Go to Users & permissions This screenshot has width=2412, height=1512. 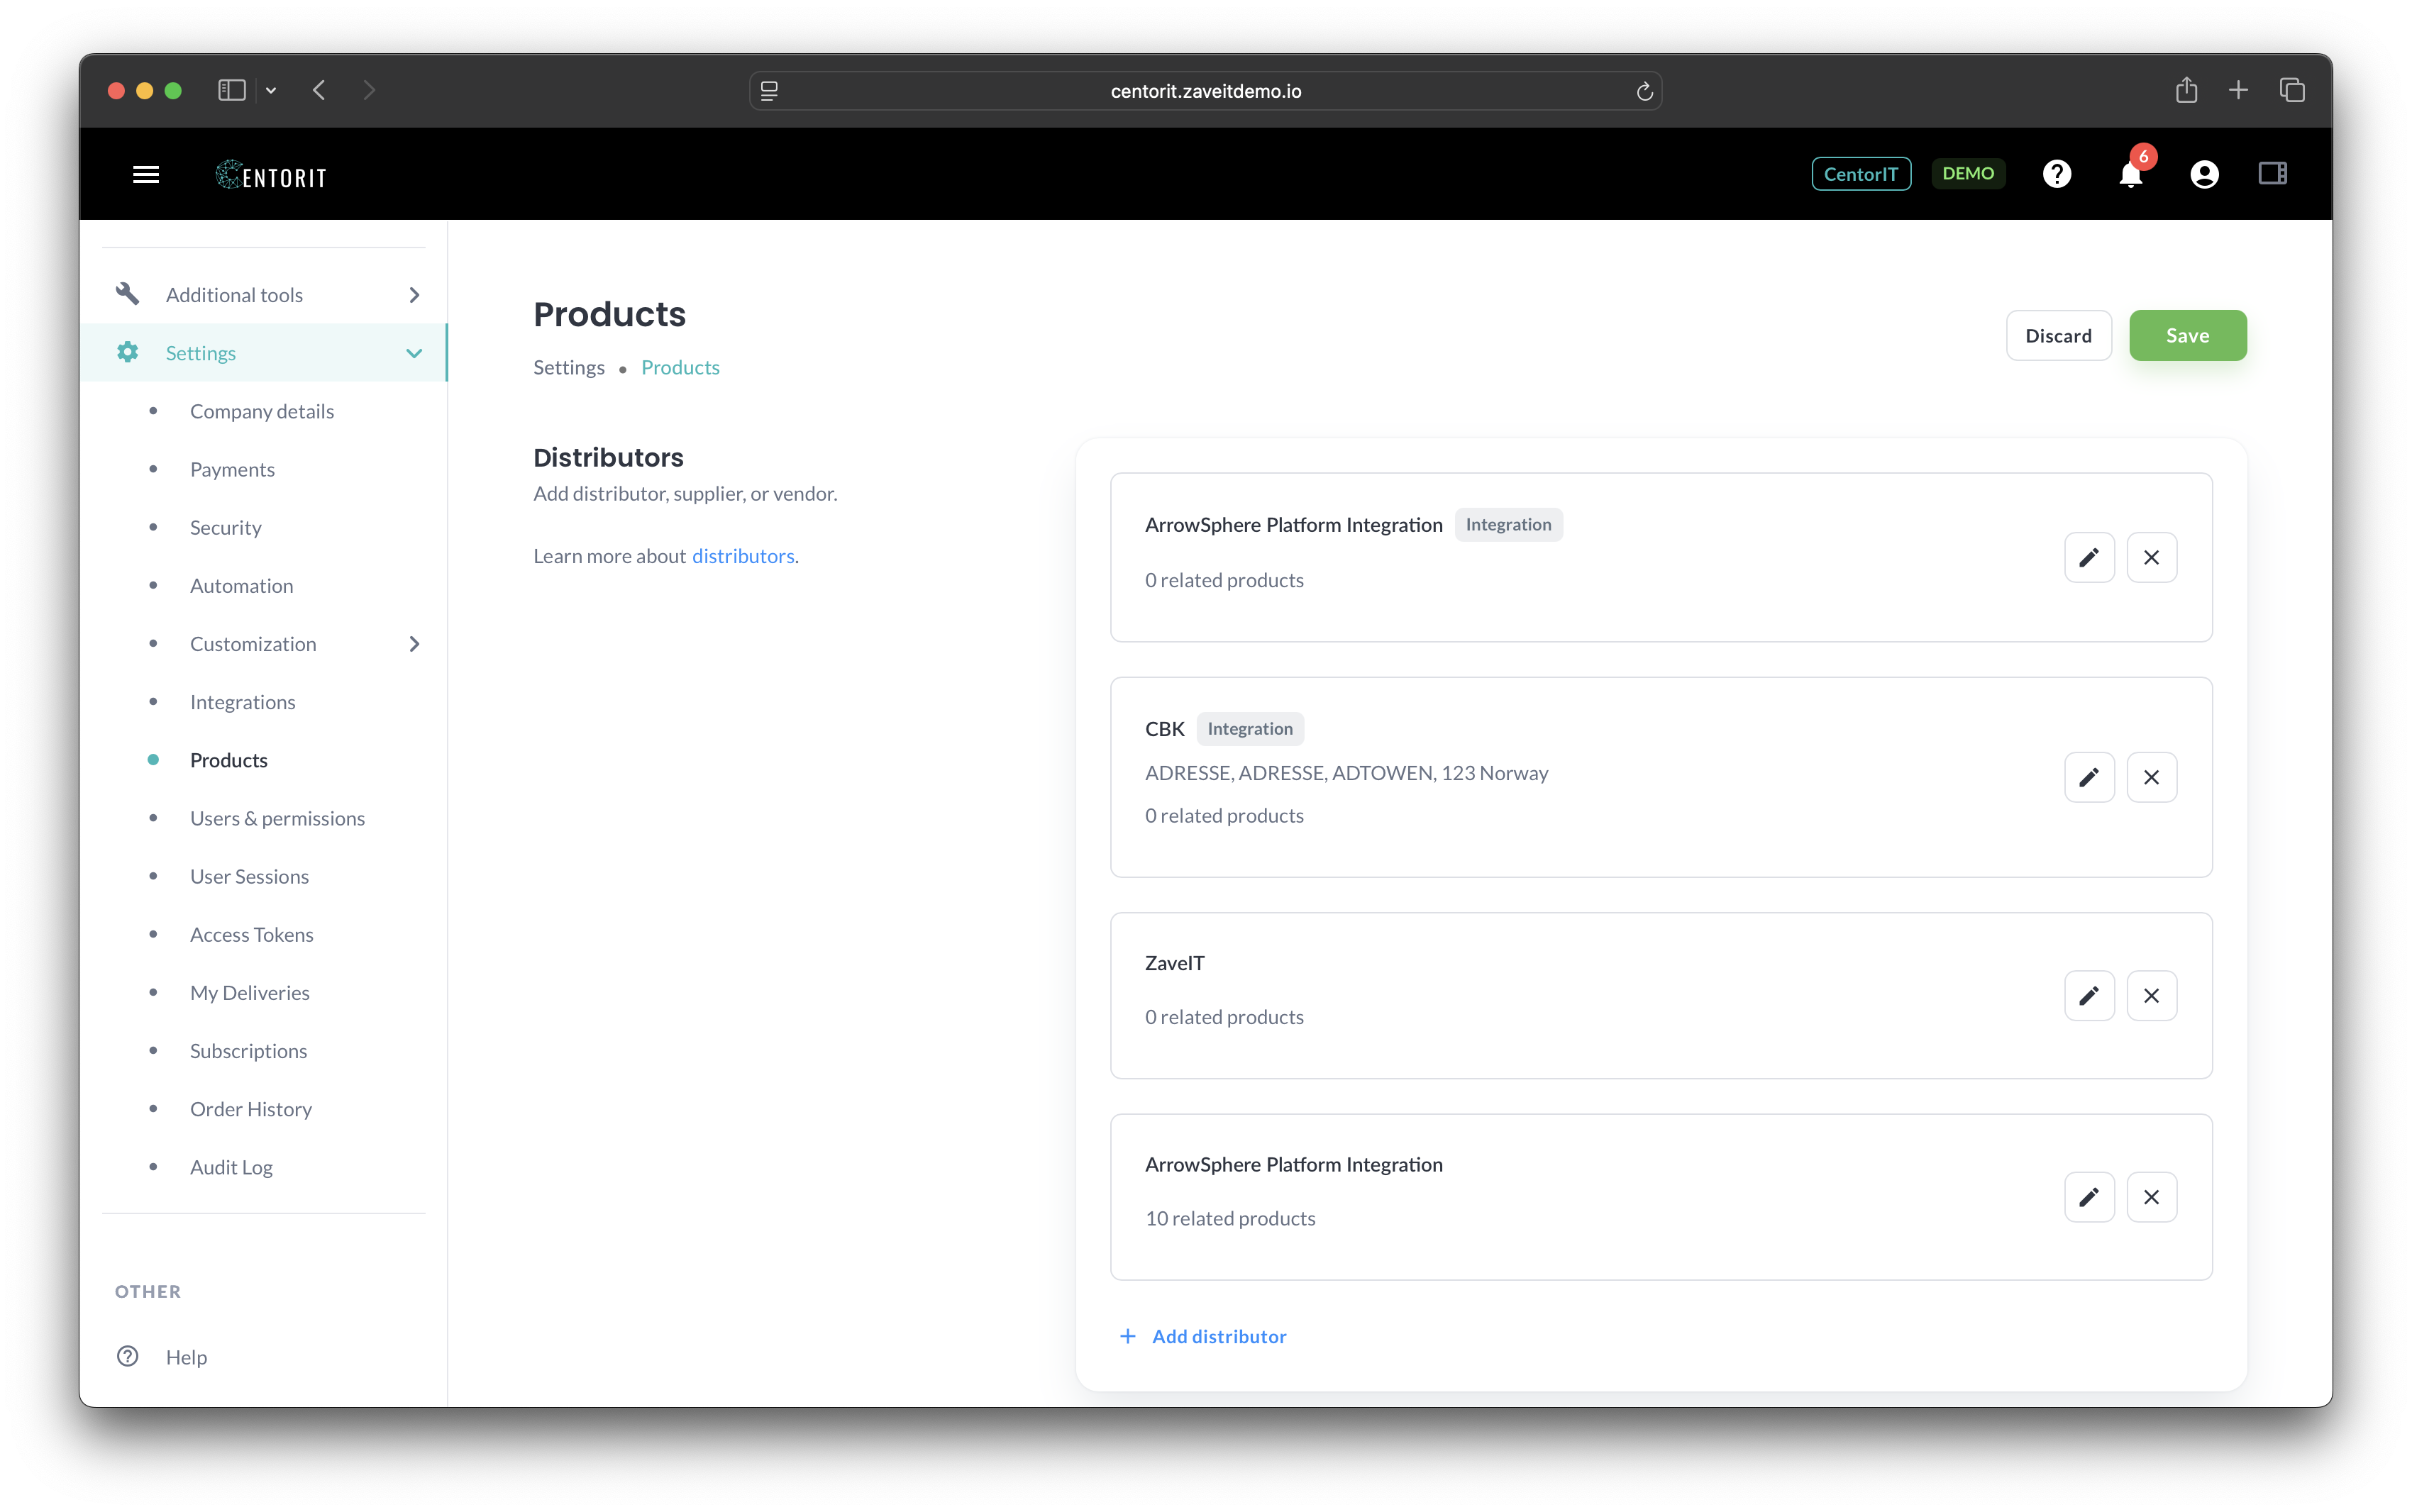(277, 818)
